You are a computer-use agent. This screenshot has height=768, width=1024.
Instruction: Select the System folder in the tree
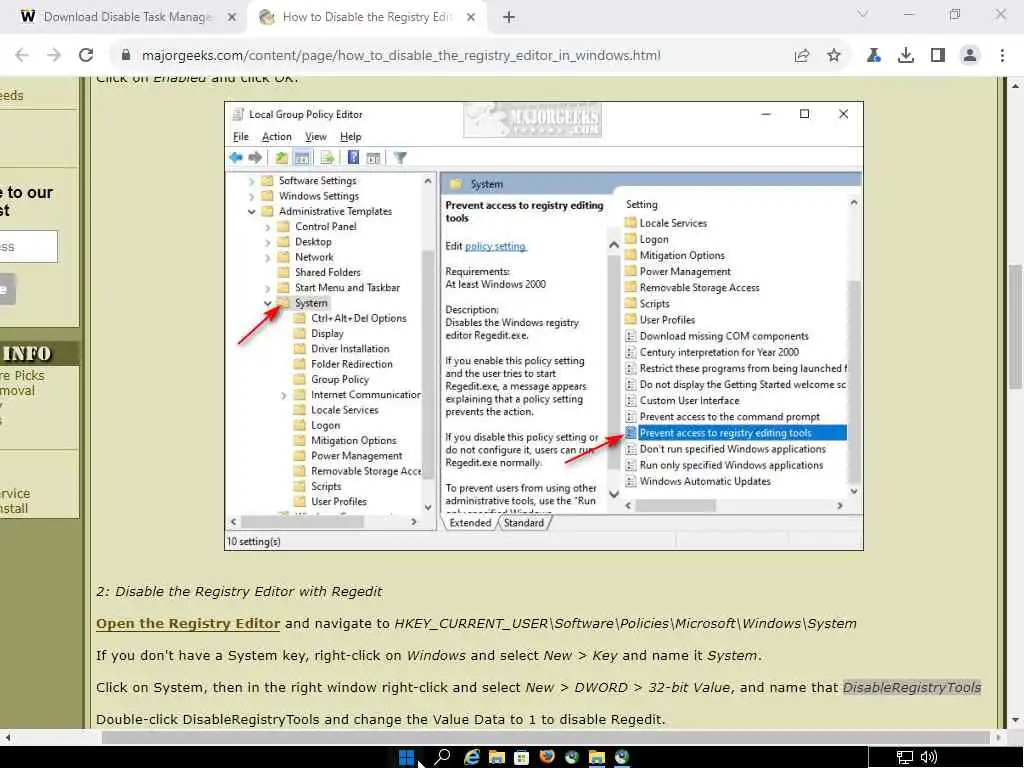pyautogui.click(x=311, y=303)
